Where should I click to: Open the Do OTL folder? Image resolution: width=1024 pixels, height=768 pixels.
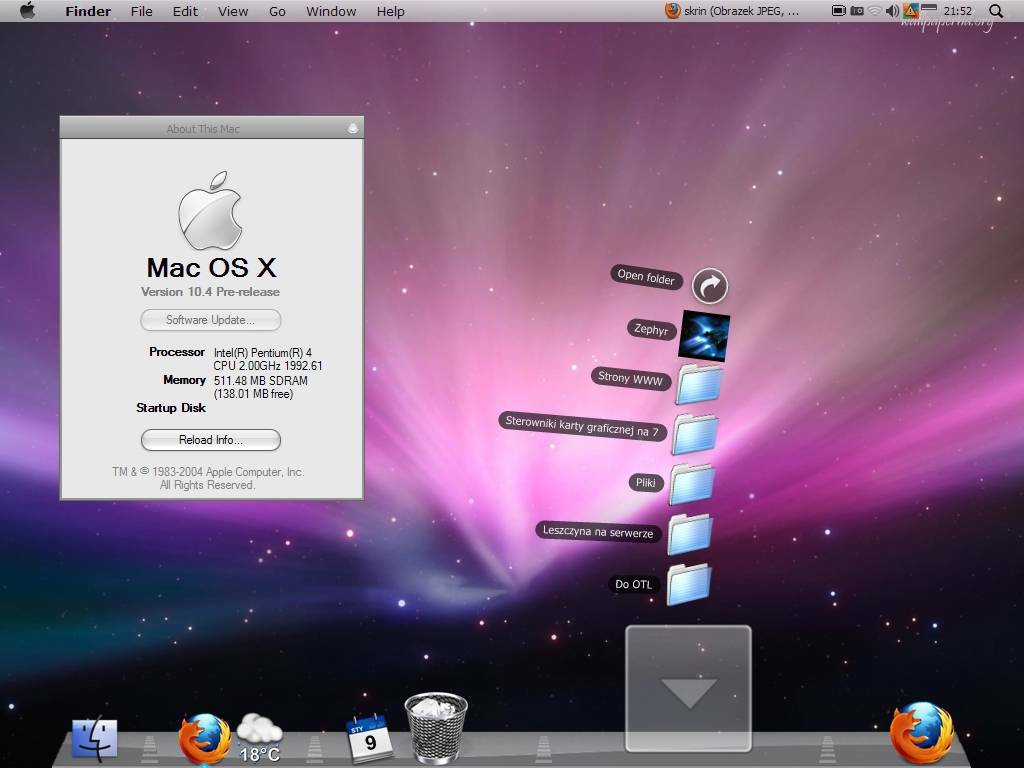click(688, 584)
